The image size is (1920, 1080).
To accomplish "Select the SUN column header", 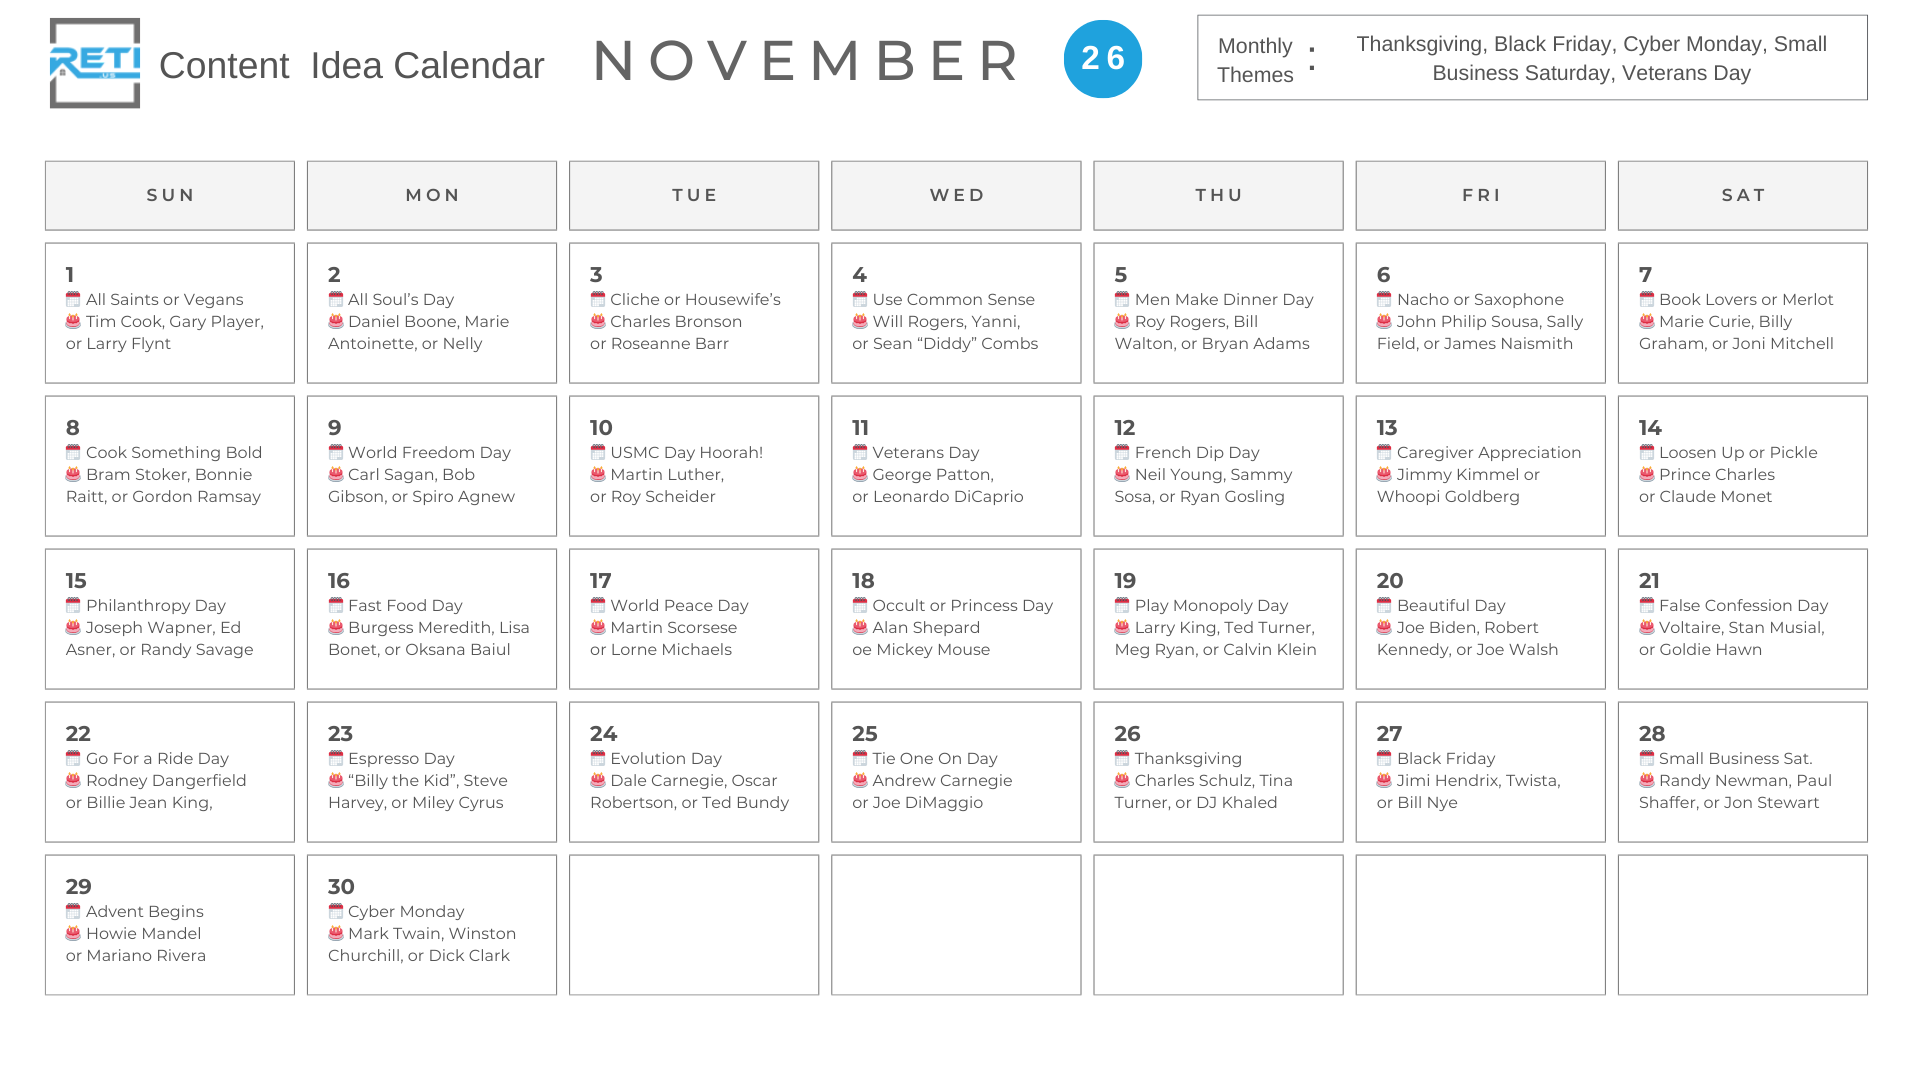I will pos(170,196).
